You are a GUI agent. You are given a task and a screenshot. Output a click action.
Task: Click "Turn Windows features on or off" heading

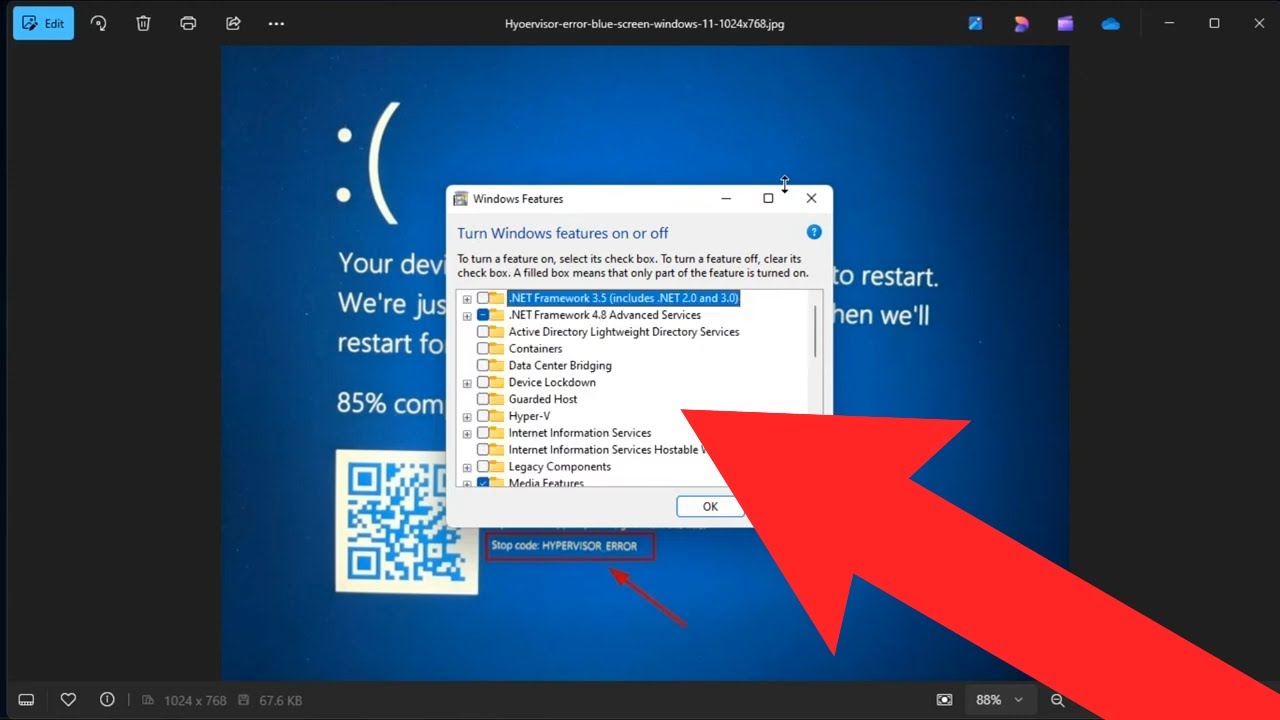click(563, 233)
